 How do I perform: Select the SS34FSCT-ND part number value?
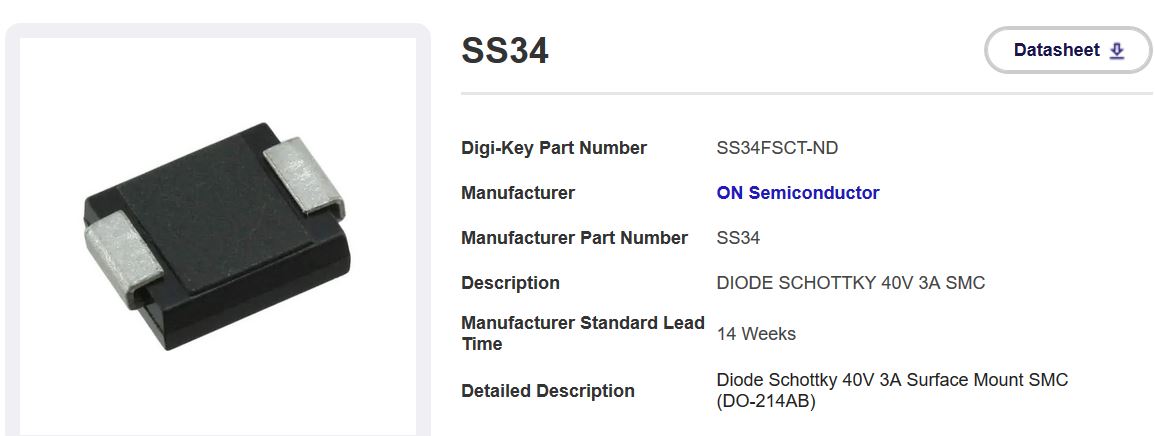point(777,148)
